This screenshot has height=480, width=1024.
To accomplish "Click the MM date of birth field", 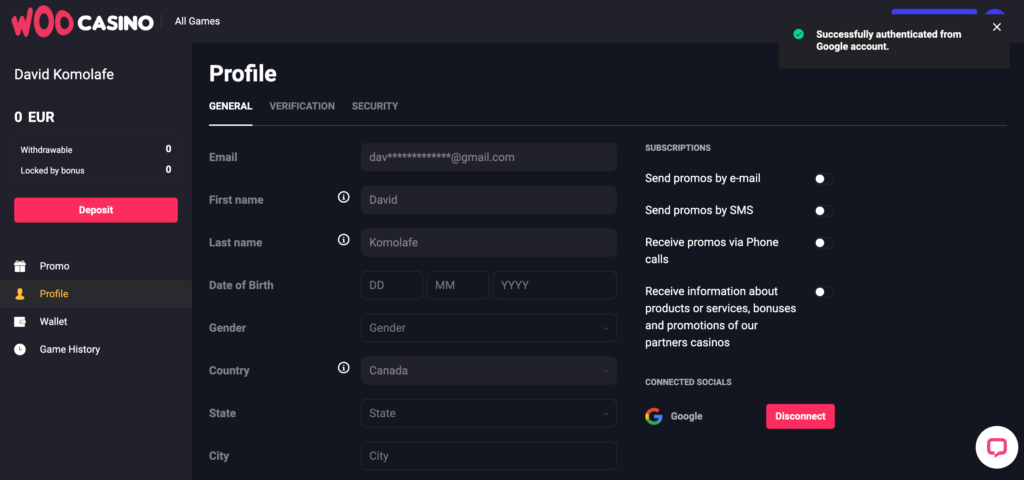I will 458,285.
